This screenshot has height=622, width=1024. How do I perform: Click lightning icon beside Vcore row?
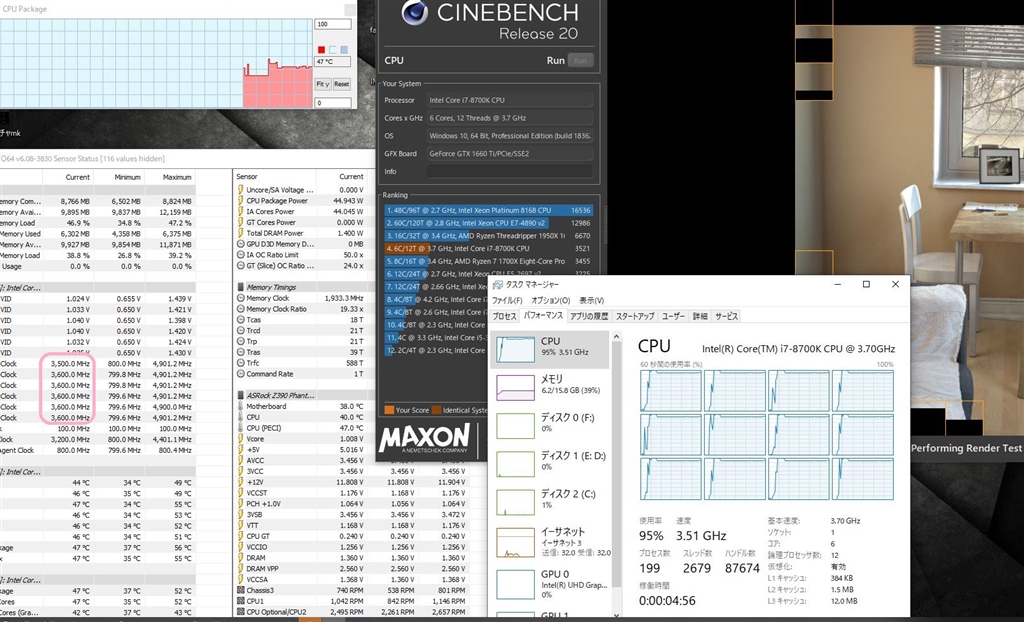point(240,439)
